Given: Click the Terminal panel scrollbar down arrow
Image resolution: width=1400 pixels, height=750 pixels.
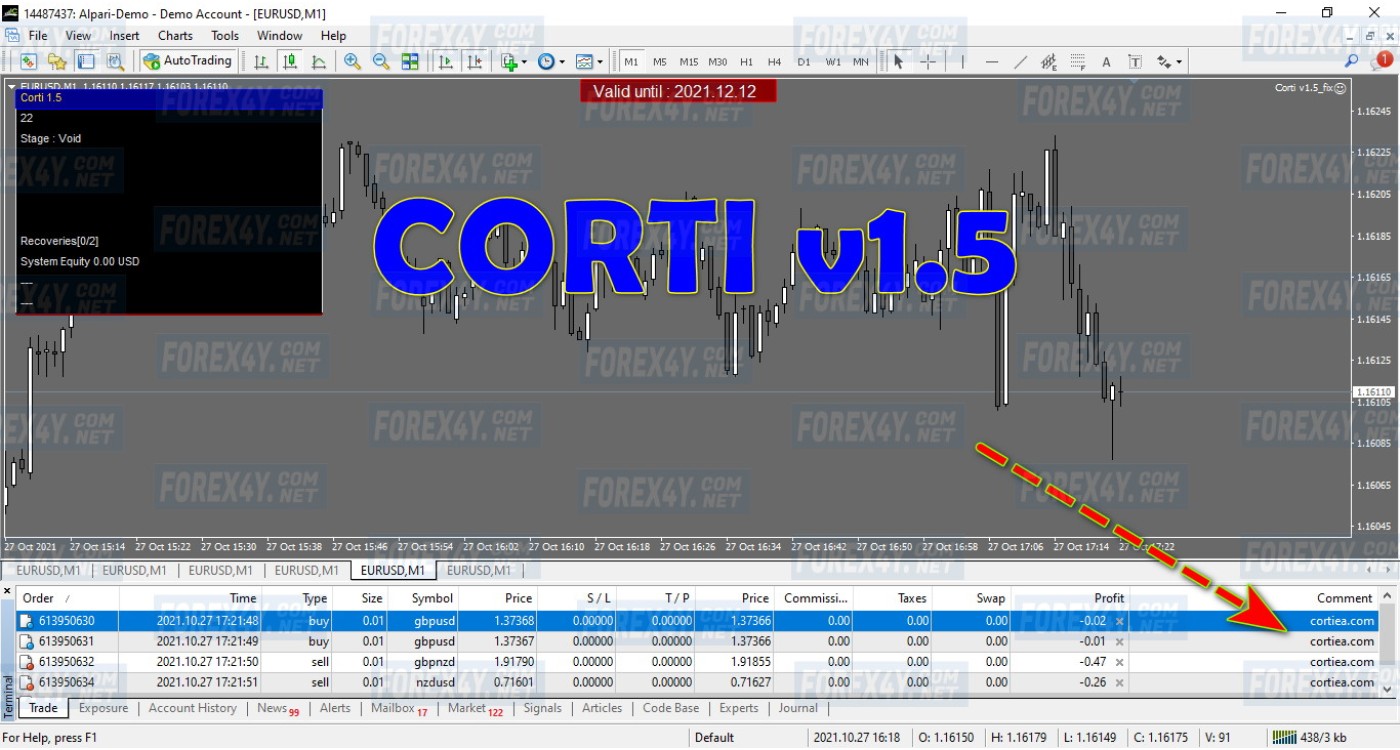Looking at the screenshot, I should [x=1389, y=689].
